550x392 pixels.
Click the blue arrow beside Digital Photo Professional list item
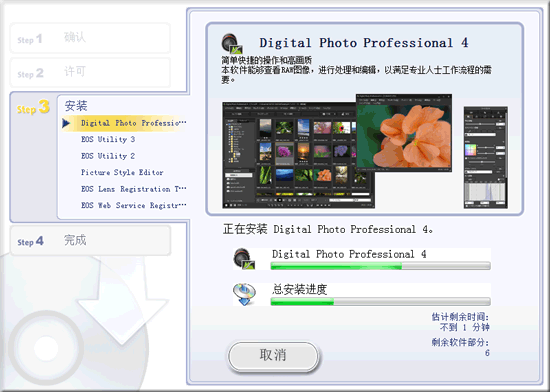[x=66, y=123]
